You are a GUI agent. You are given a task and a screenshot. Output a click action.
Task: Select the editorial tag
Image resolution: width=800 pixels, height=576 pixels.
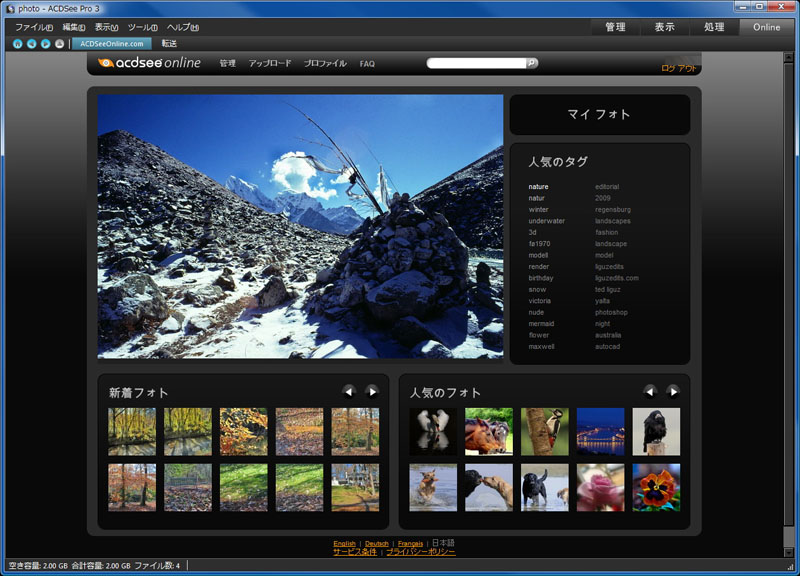click(x=607, y=187)
